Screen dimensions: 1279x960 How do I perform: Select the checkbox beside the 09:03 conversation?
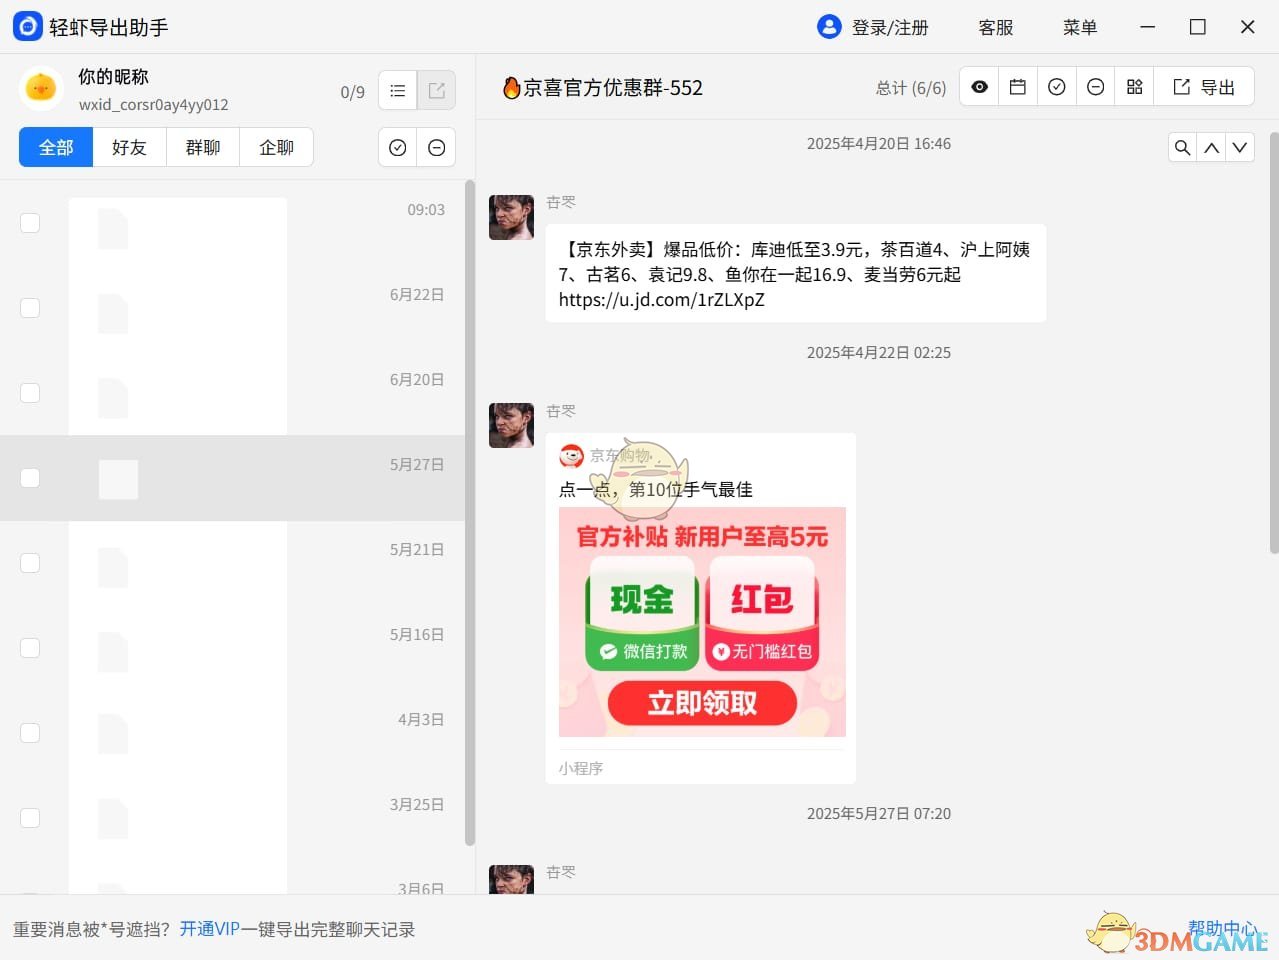tap(30, 222)
